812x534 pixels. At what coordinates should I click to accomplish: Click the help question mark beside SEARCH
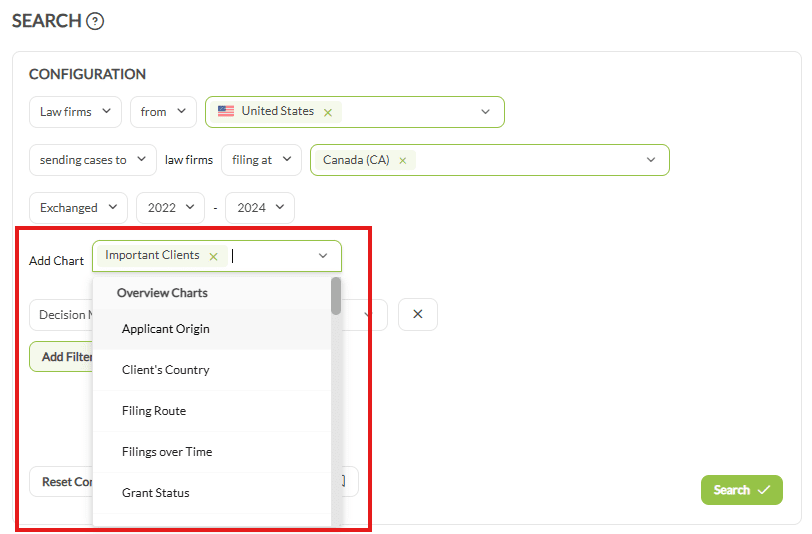[x=95, y=21]
